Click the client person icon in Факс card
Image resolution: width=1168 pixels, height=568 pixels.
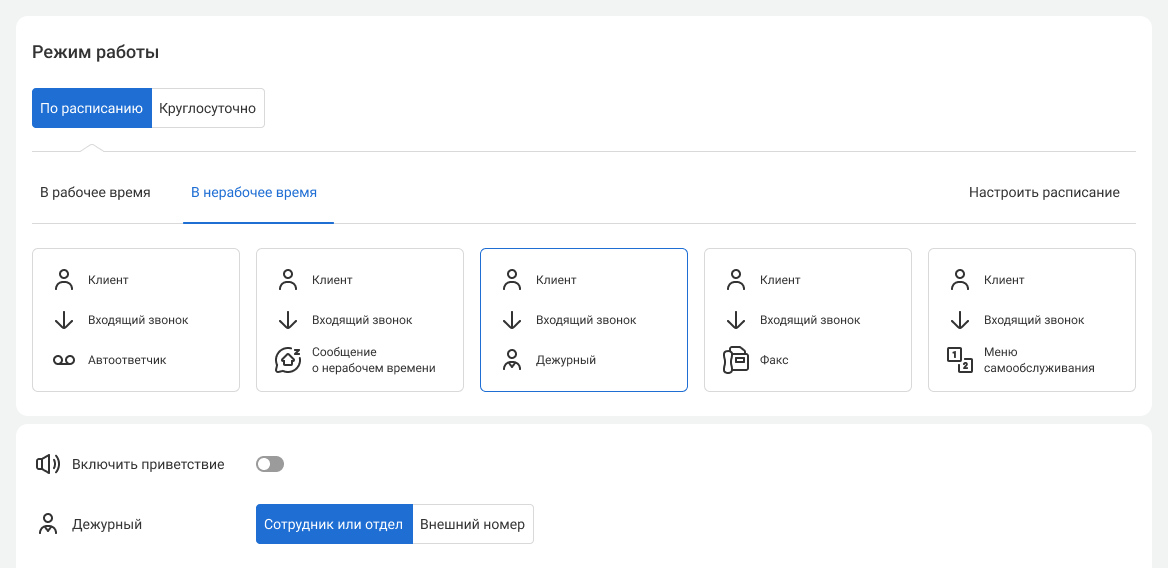(x=736, y=280)
